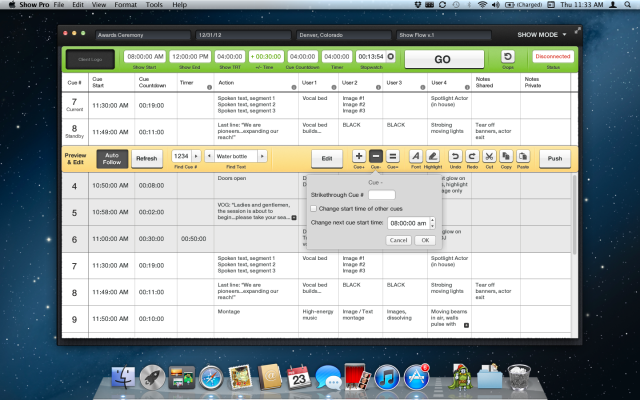Click the Cut scissors icon

click(x=489, y=156)
